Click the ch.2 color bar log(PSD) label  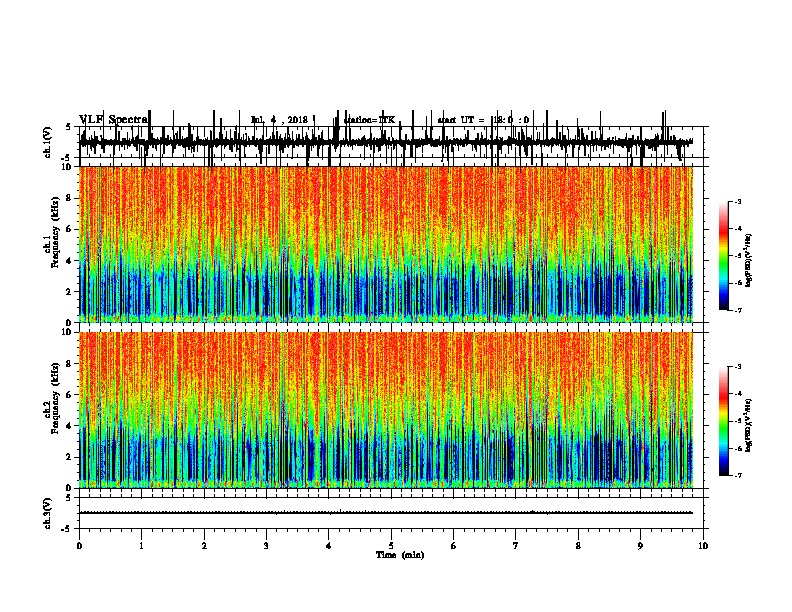tap(749, 426)
